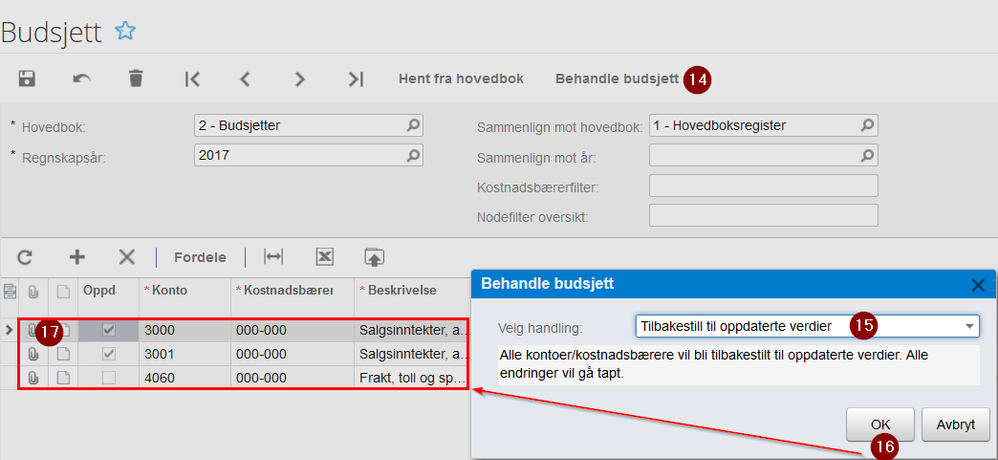Toggle Oppd checkbox for account 4060

[108, 379]
